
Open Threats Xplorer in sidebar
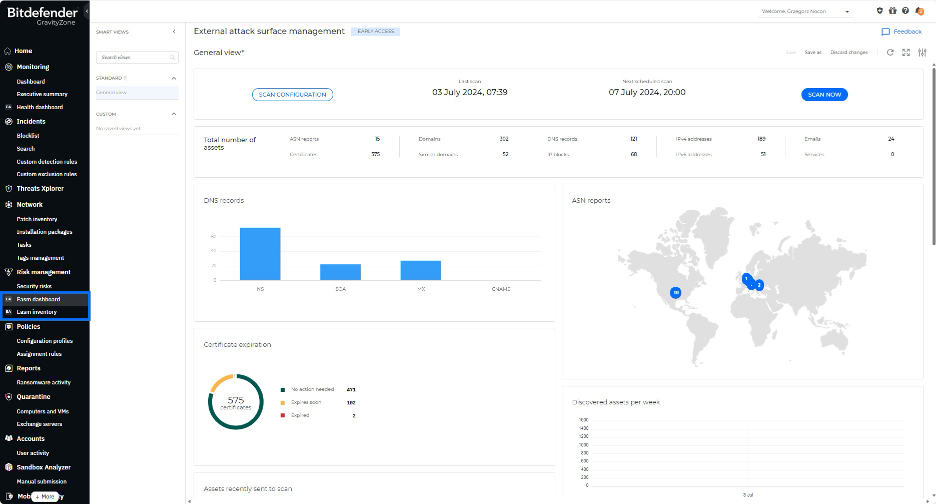coord(40,188)
